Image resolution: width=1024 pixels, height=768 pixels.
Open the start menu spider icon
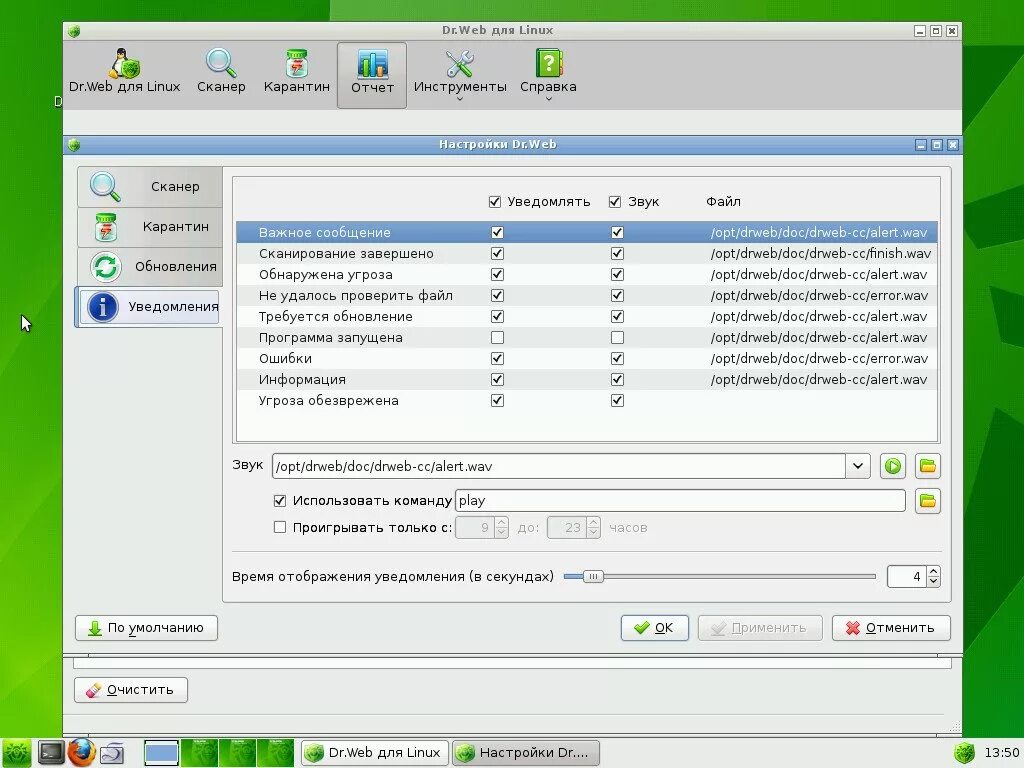[x=16, y=753]
